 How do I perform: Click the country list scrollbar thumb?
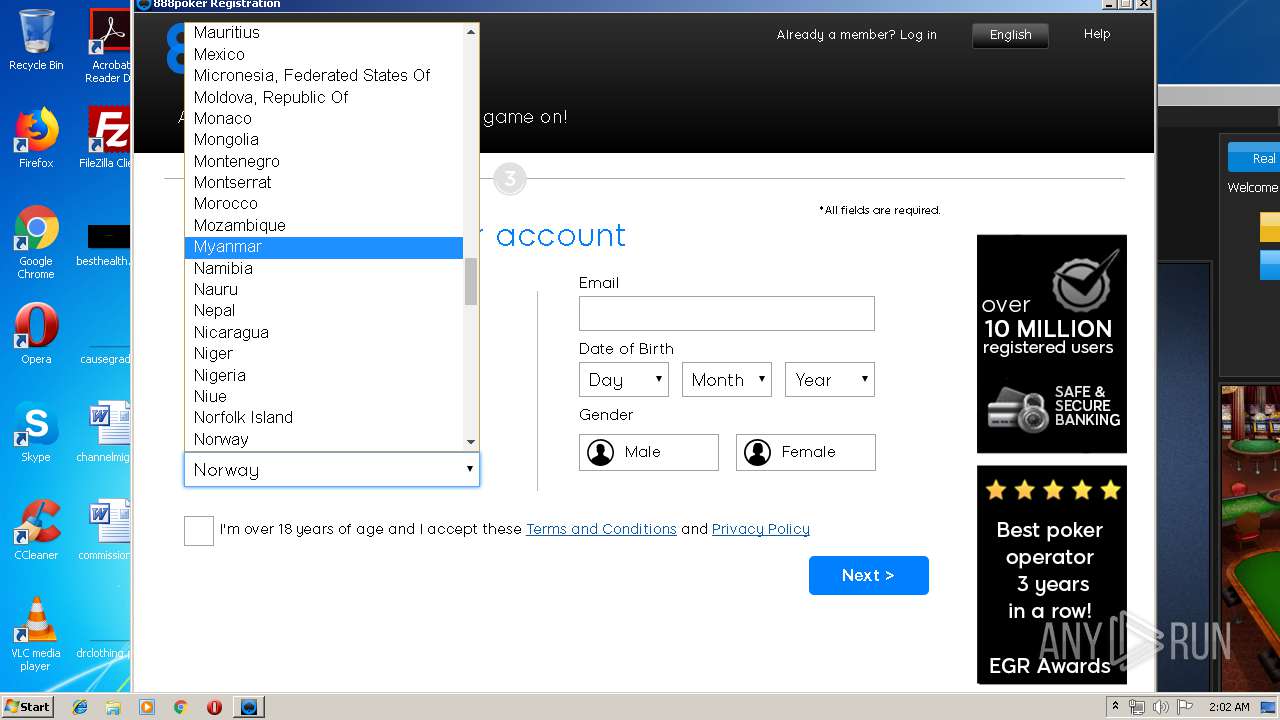coord(471,282)
